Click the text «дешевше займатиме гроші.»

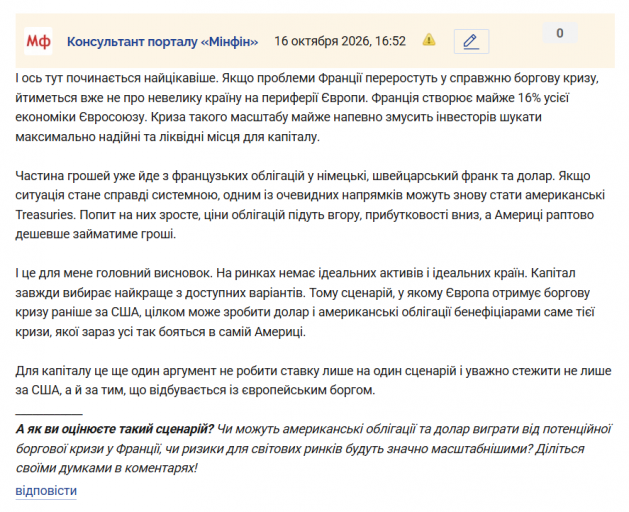pyautogui.click(x=95, y=234)
